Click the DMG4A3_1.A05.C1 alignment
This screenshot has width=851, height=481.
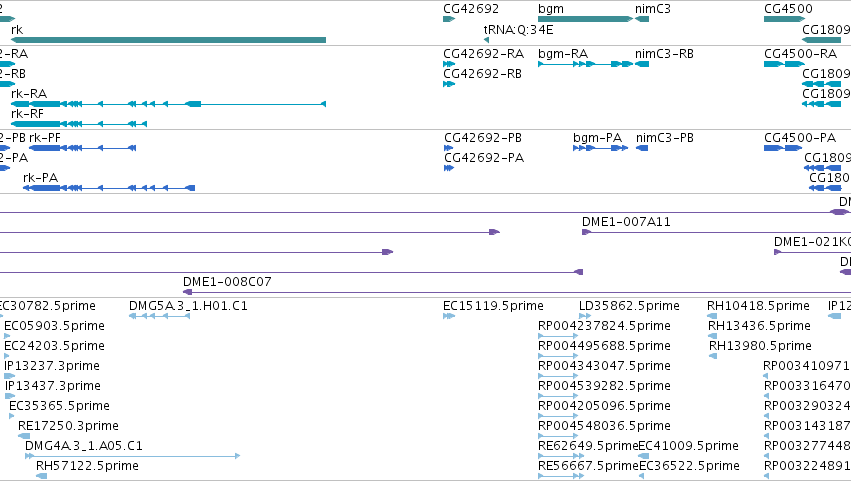pos(132,456)
